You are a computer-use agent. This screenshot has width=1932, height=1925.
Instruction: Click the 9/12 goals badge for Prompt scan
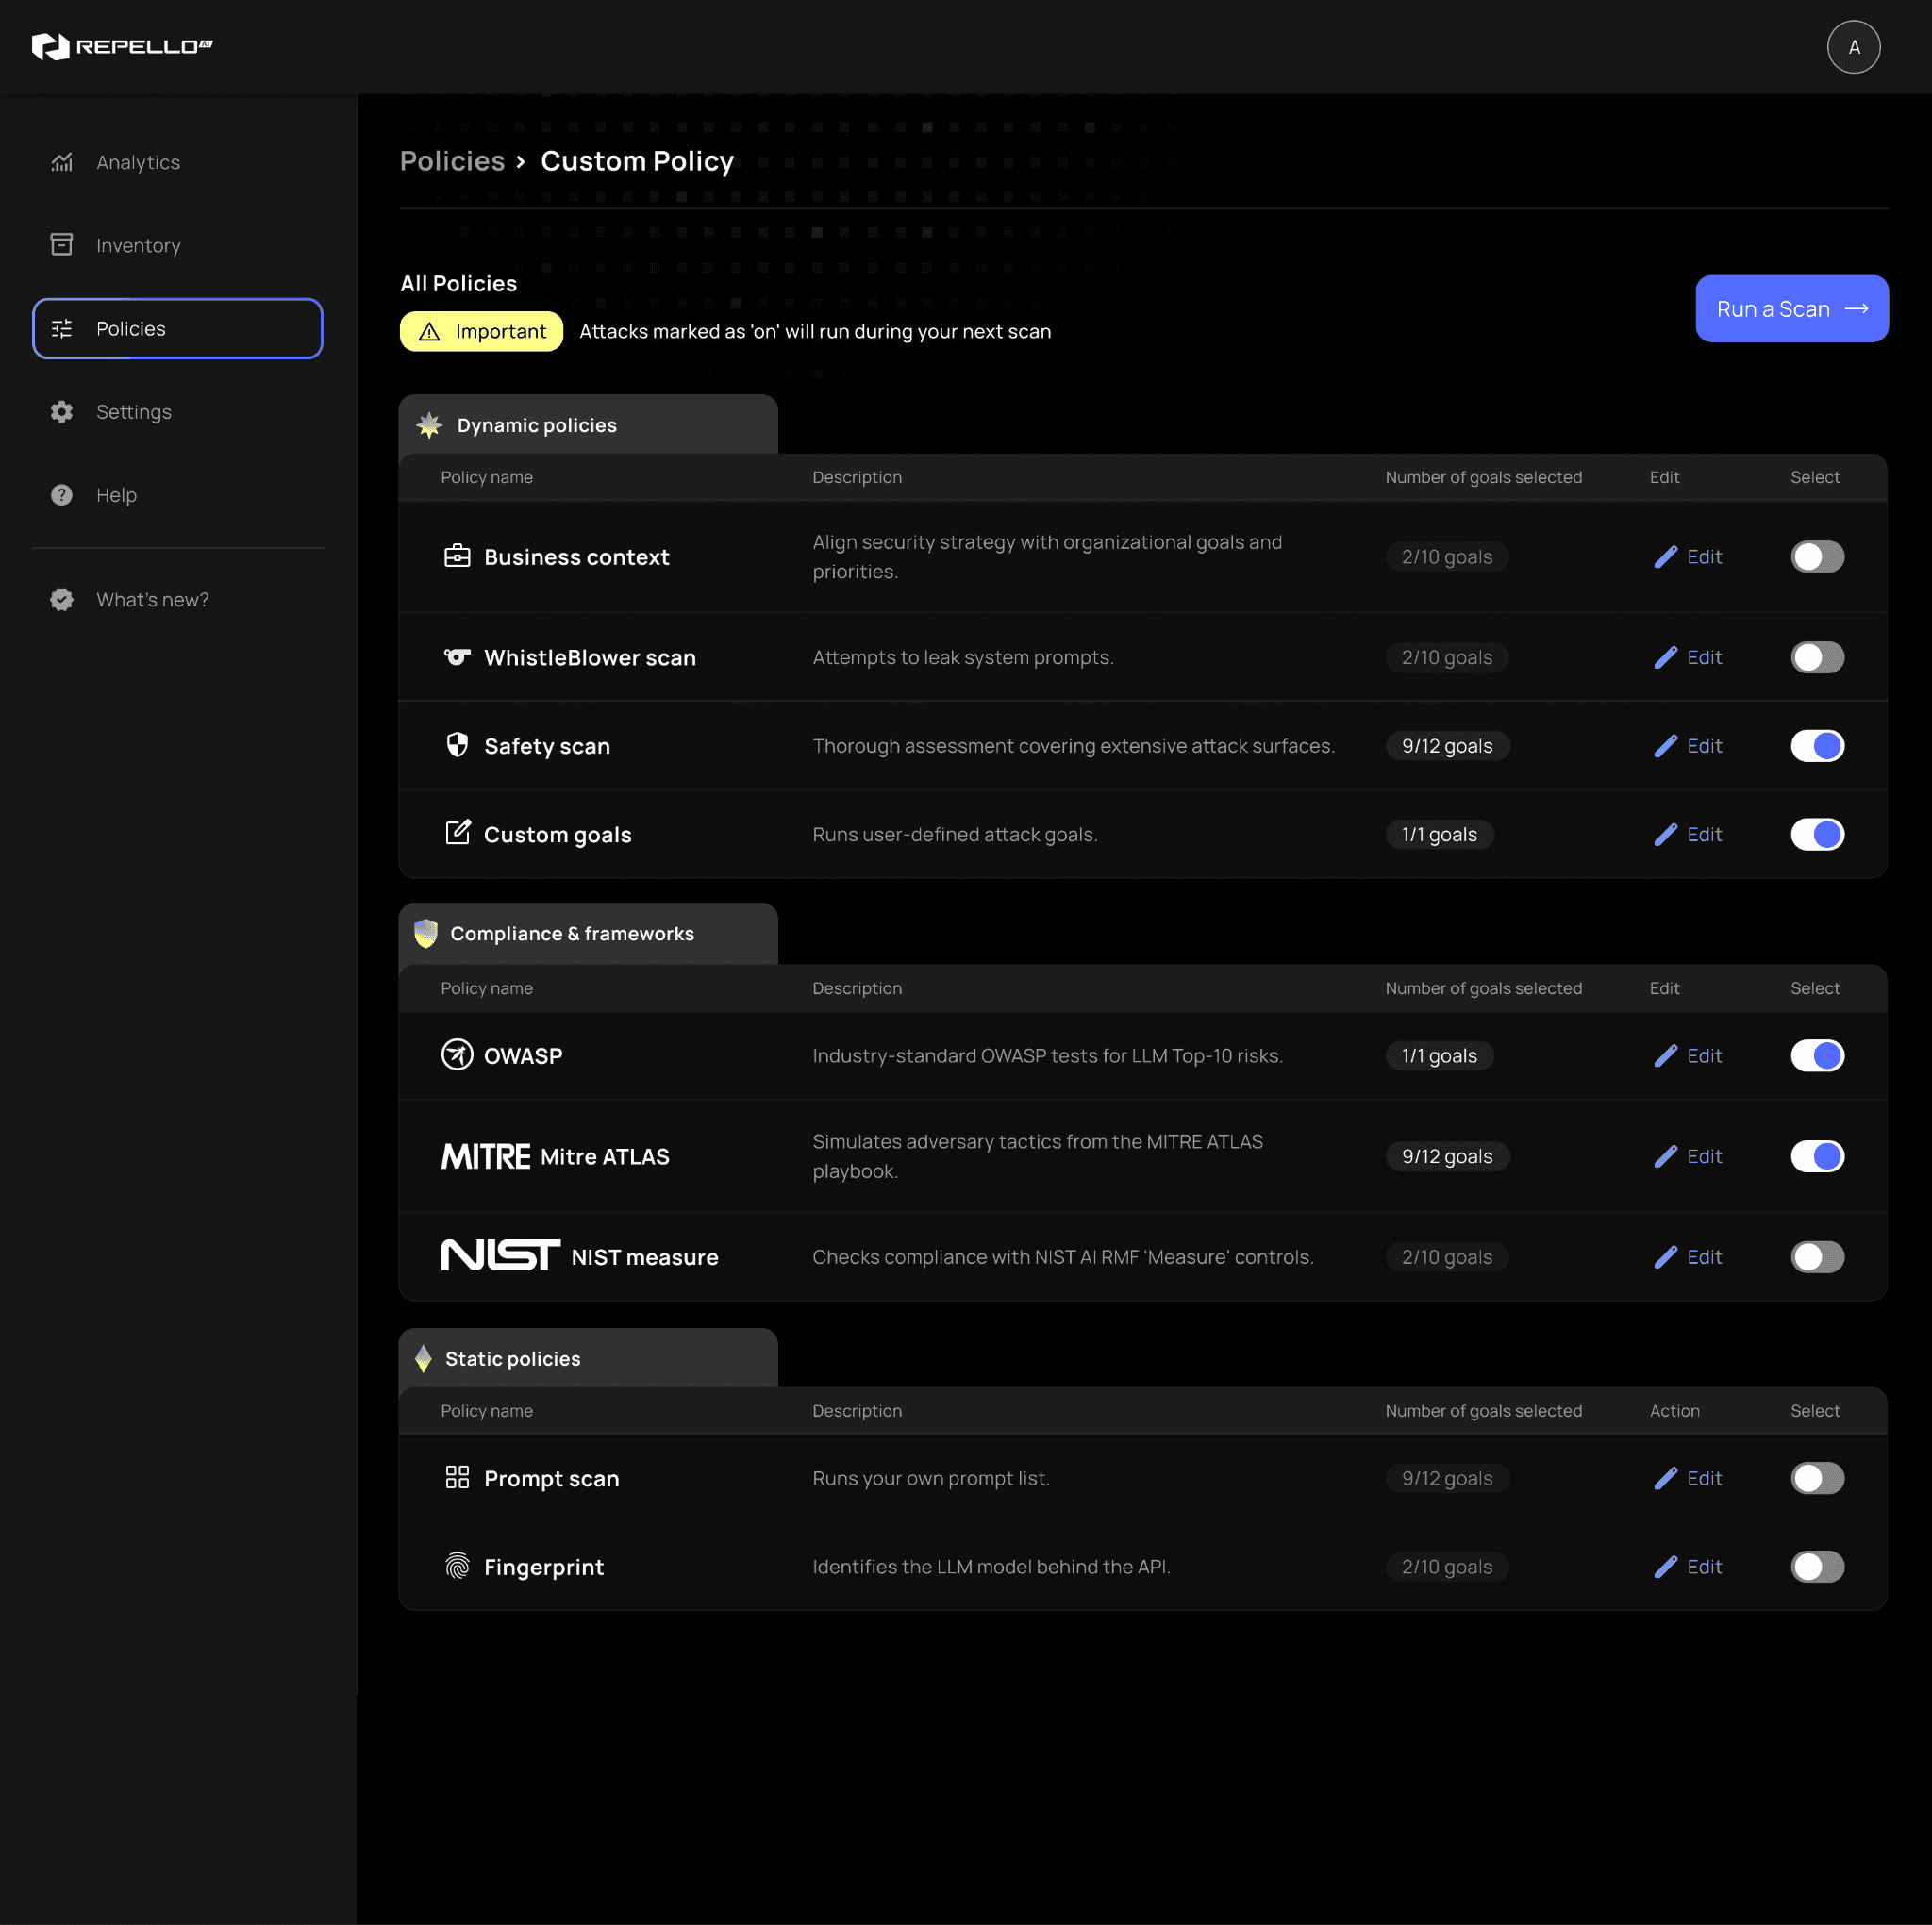[x=1447, y=1478]
